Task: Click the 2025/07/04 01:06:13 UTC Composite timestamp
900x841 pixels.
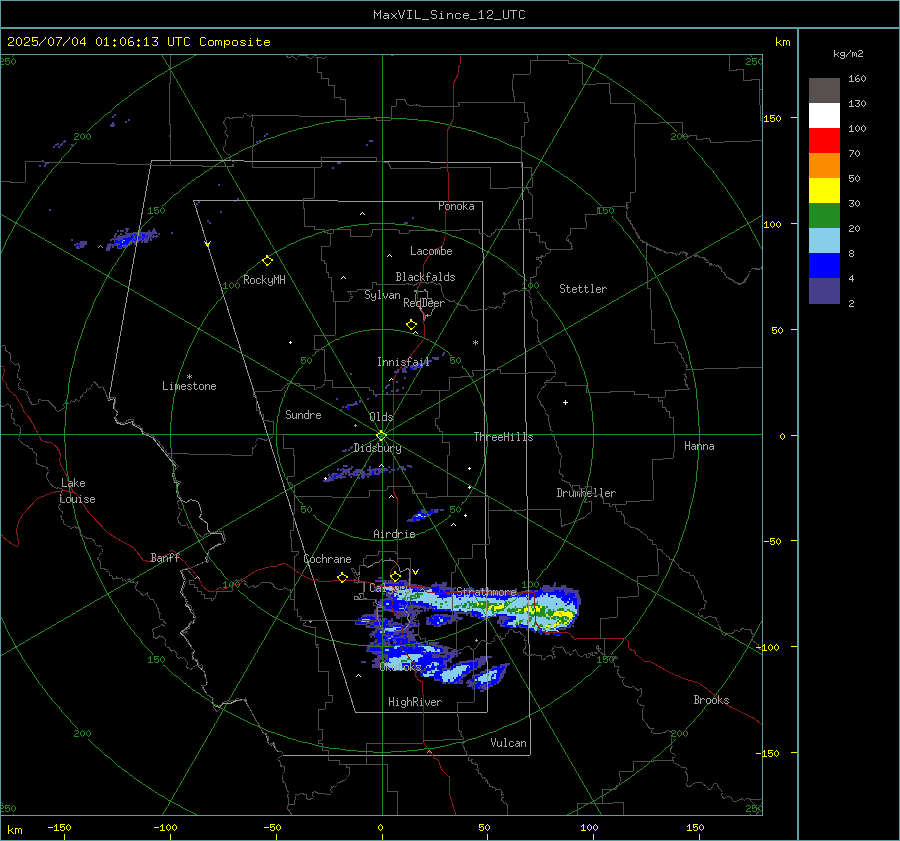Action: [x=139, y=42]
